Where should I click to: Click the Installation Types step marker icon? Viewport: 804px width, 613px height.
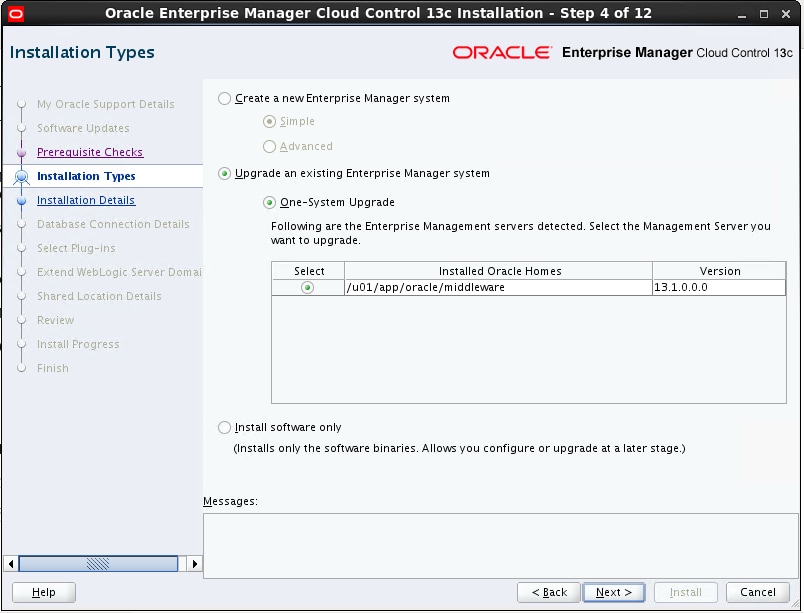click(x=22, y=177)
